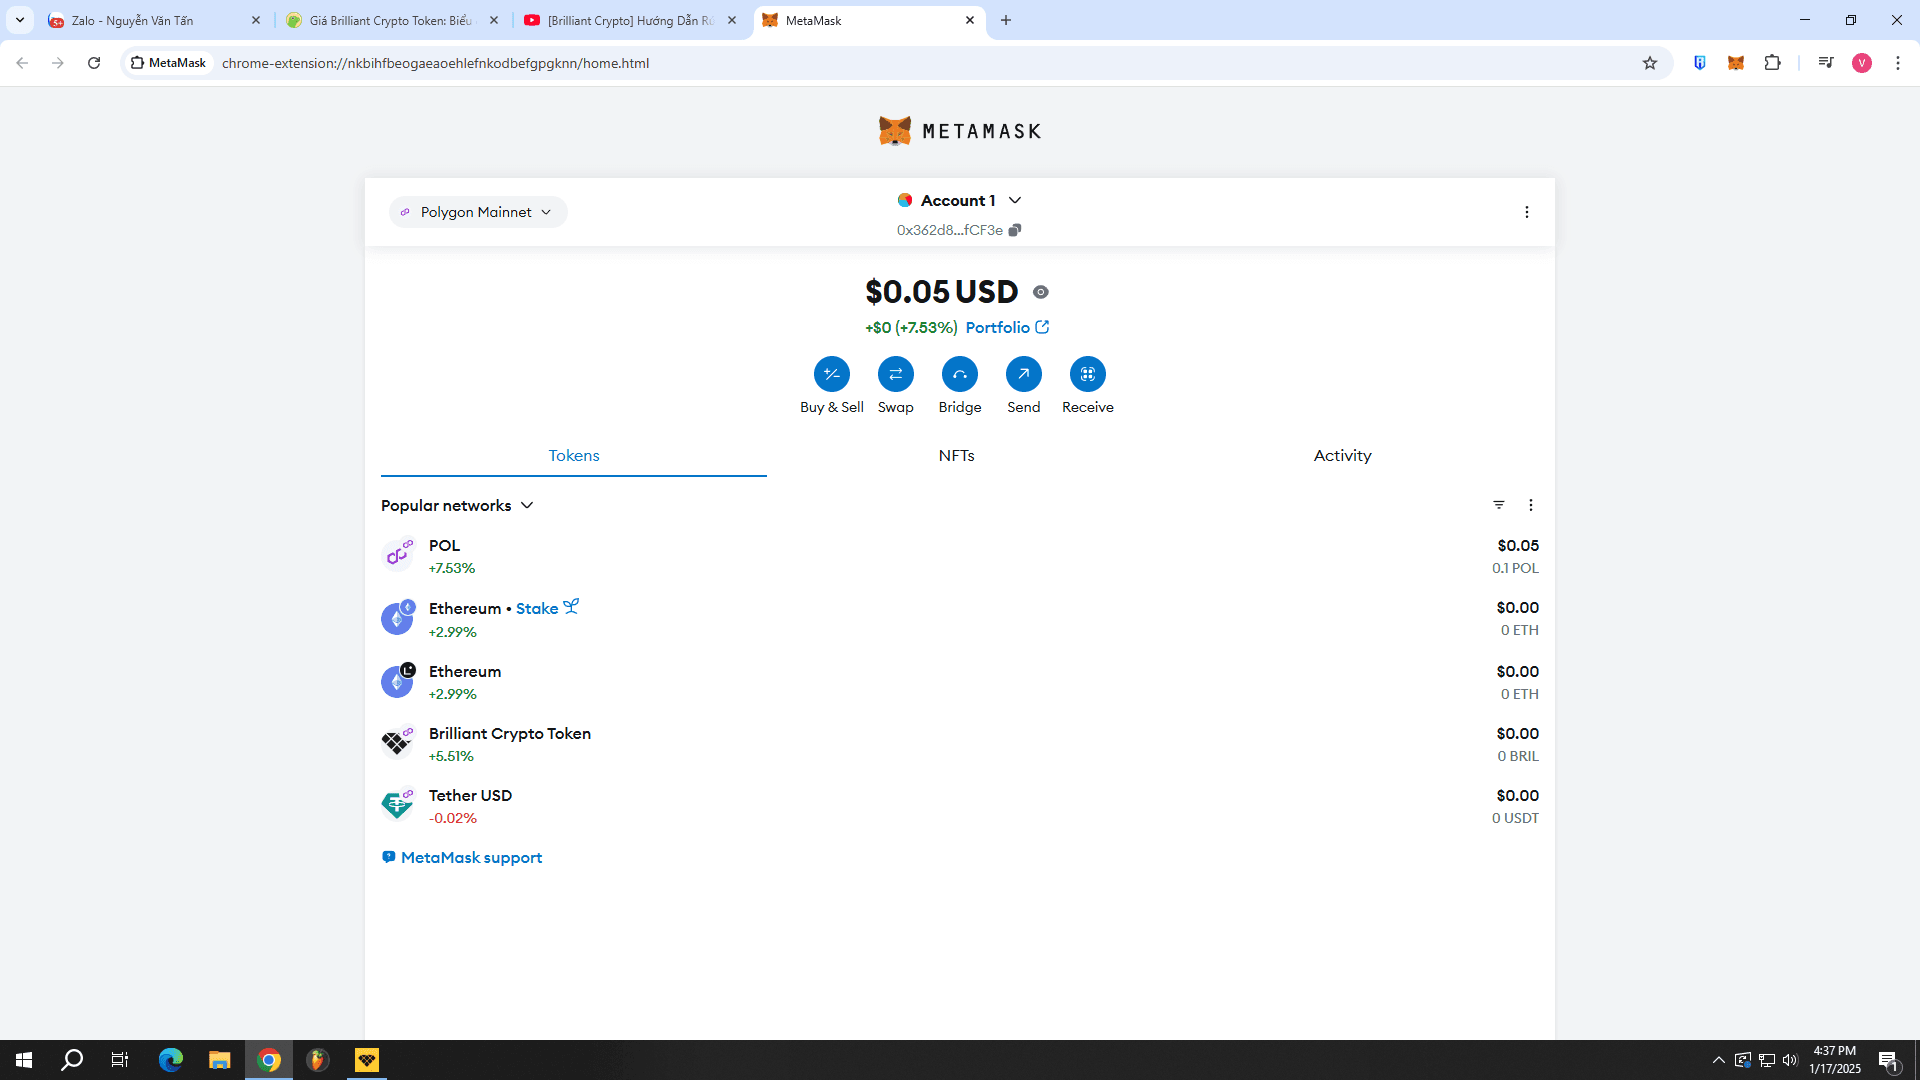1920x1080 pixels.
Task: Open the Extensions puzzle menu
Action: (1772, 63)
